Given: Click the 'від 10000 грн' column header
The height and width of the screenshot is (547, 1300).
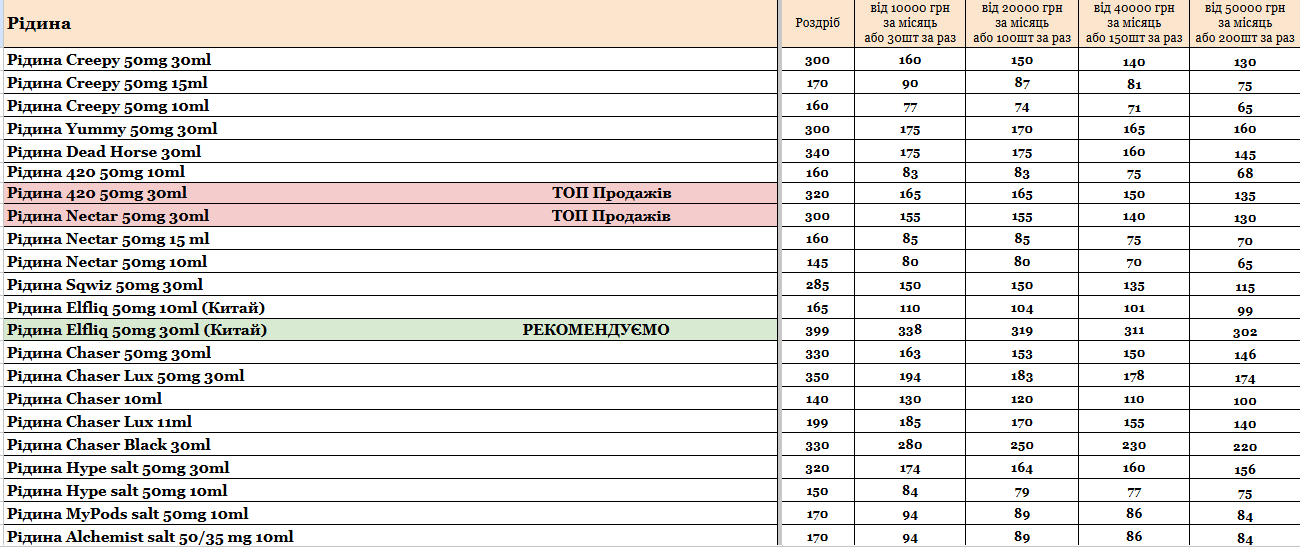Looking at the screenshot, I should point(910,23).
